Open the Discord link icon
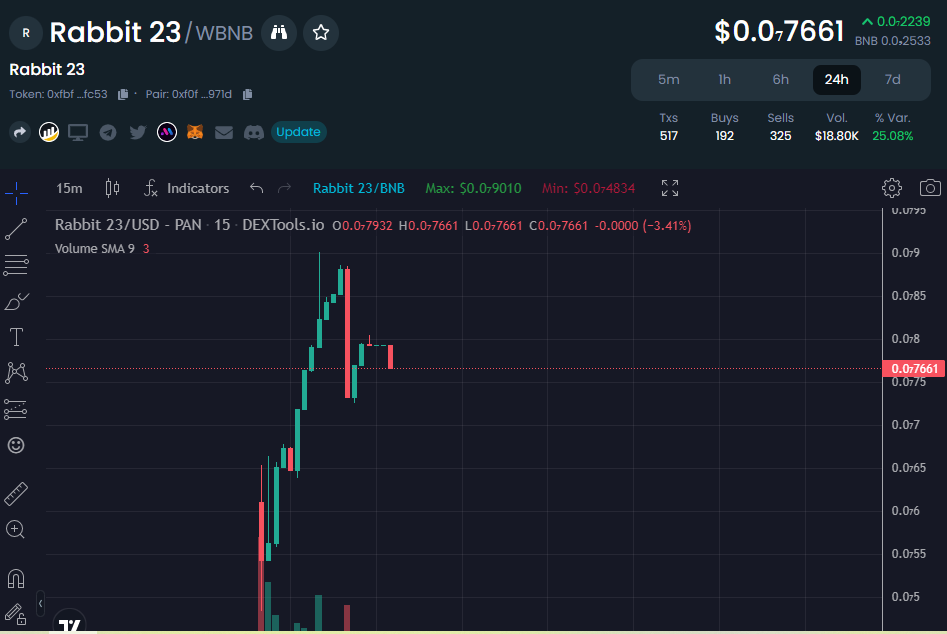Screen dimensions: 947x634 point(254,132)
